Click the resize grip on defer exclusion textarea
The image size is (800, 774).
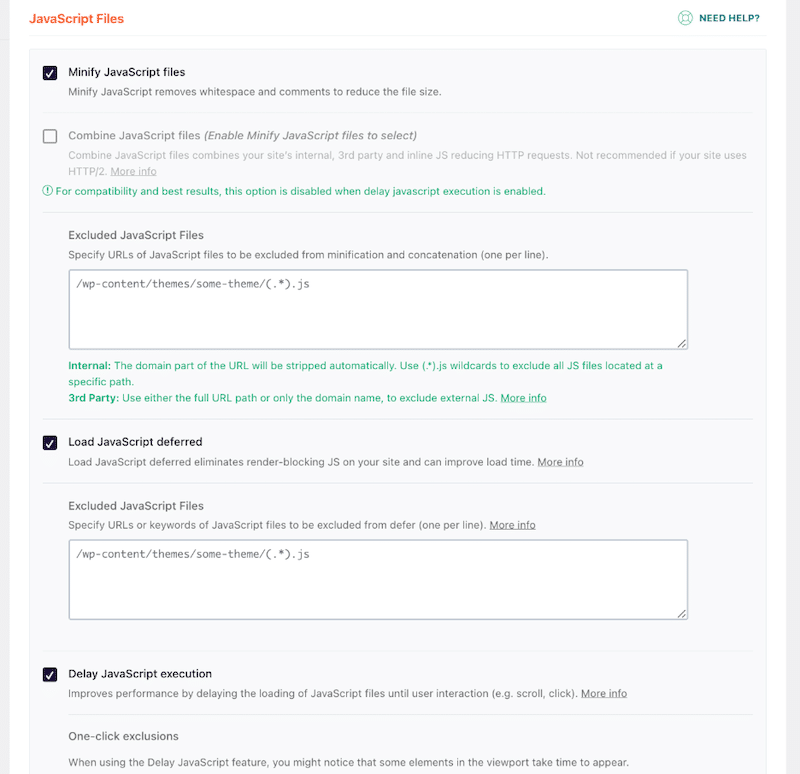tap(682, 614)
